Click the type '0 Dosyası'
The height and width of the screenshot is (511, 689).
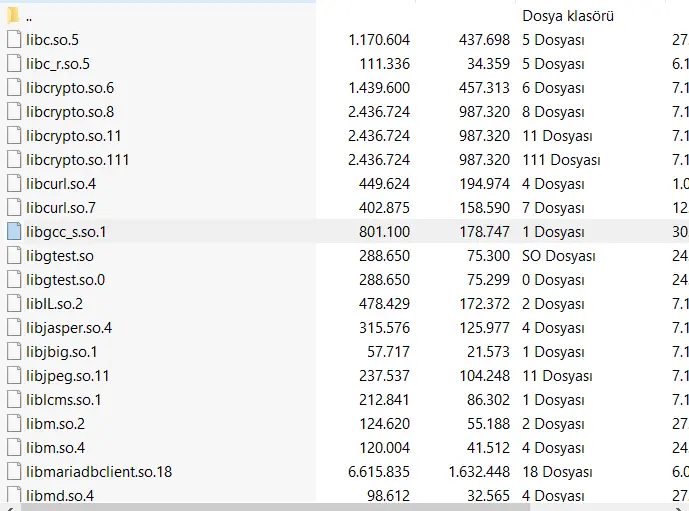coord(553,280)
